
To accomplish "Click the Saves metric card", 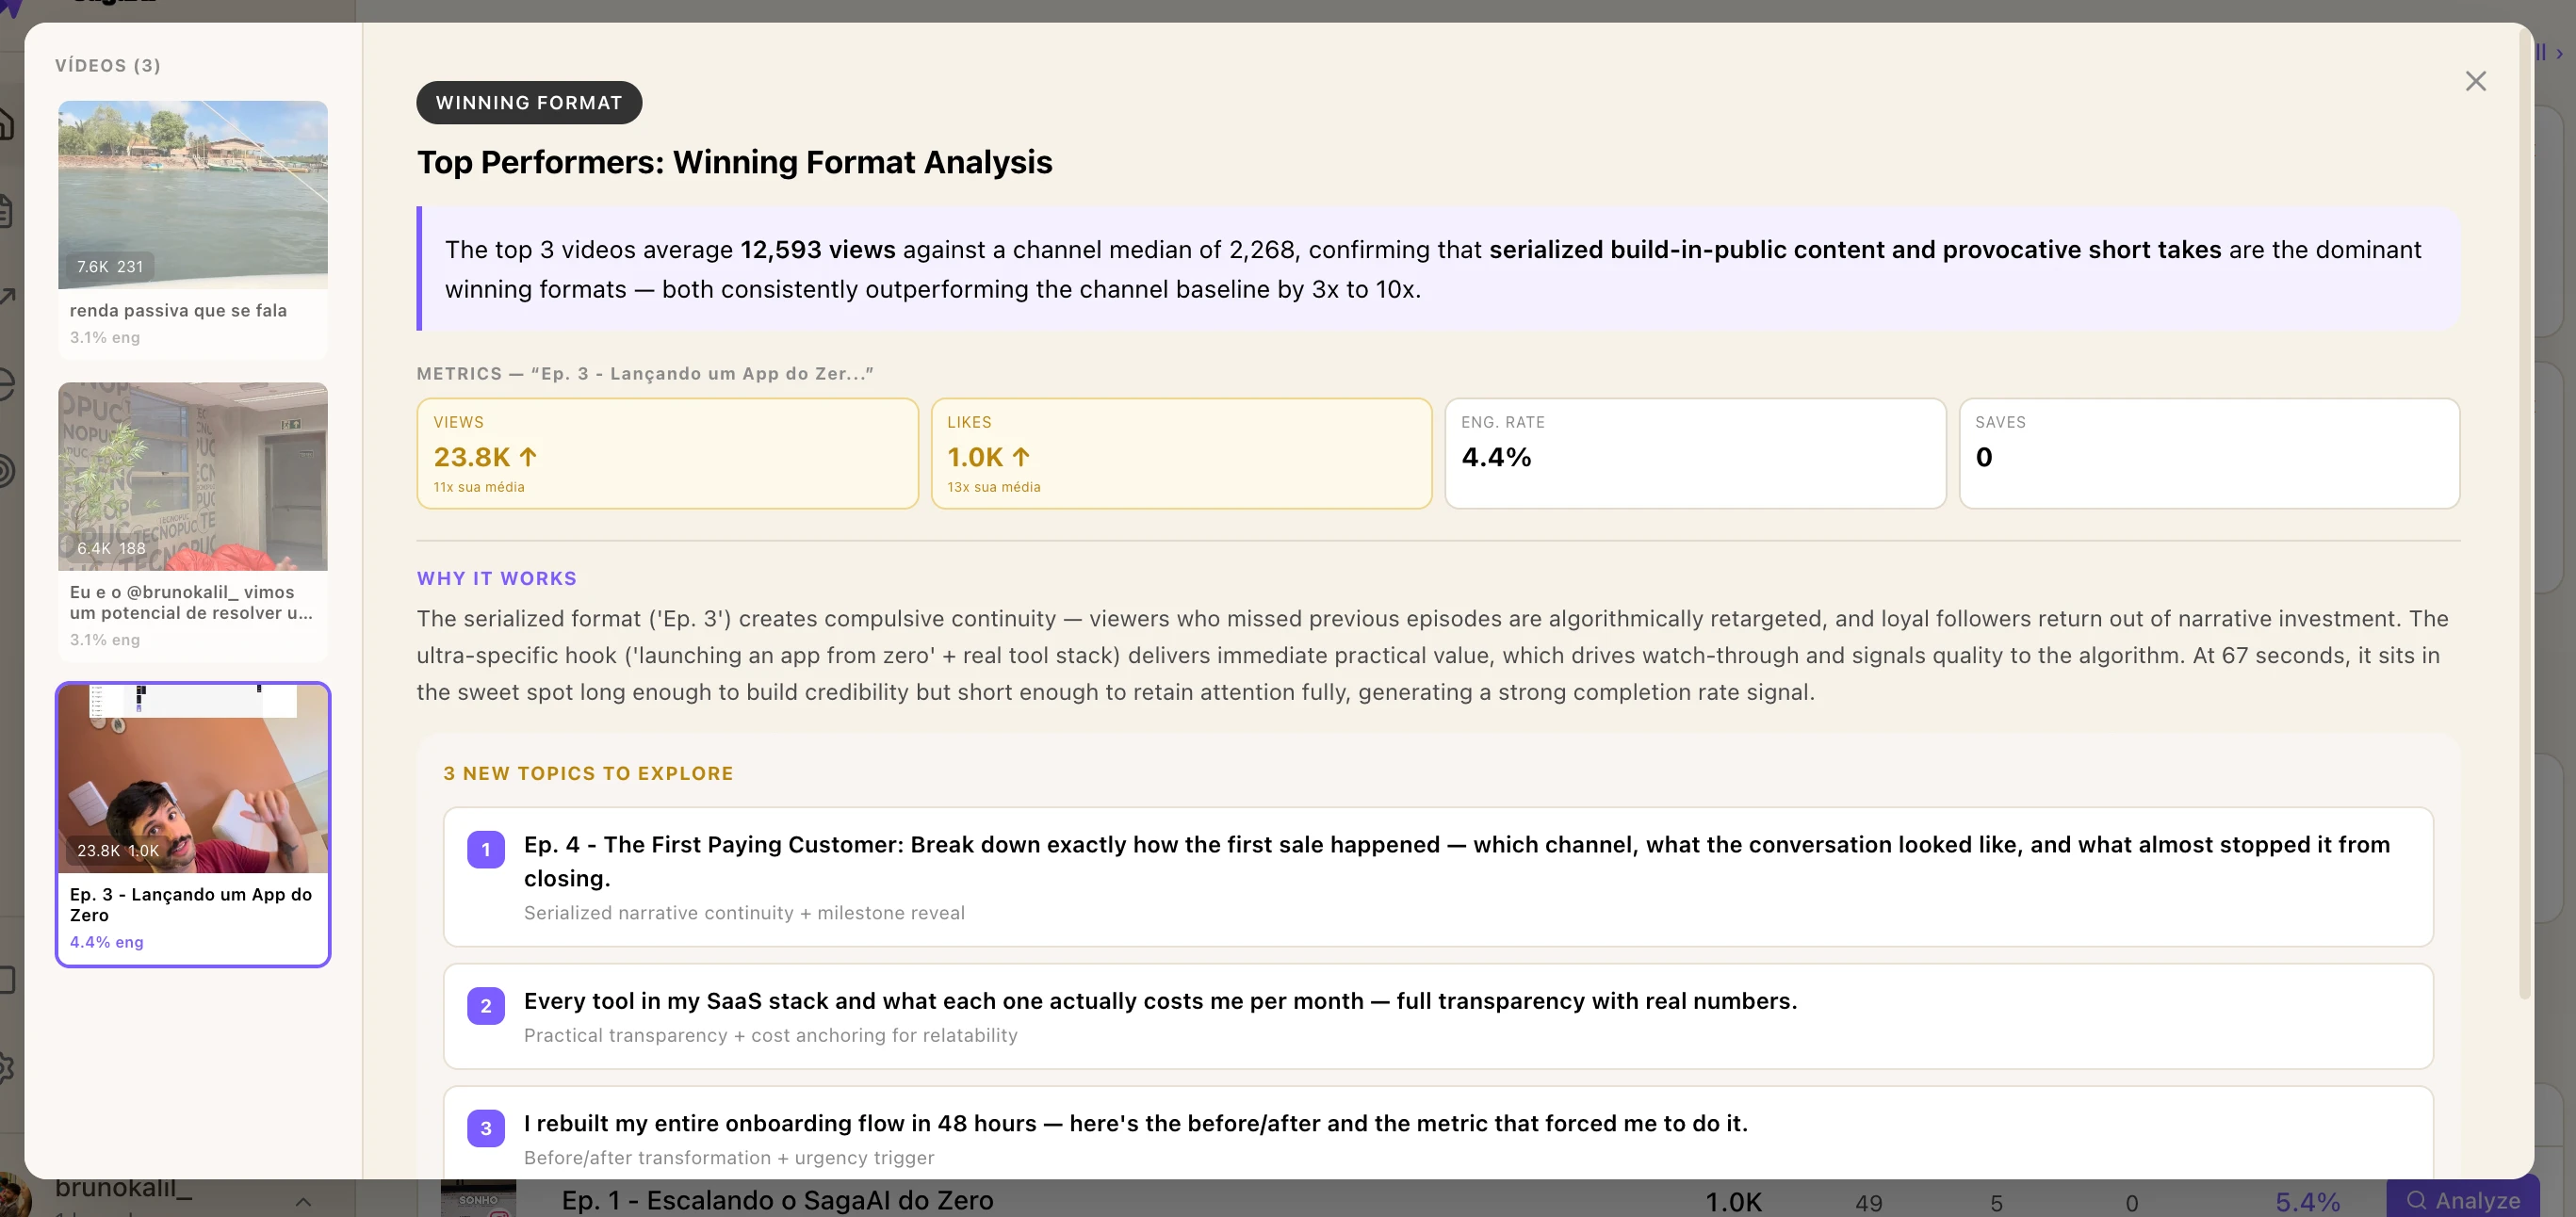I will 2208,453.
